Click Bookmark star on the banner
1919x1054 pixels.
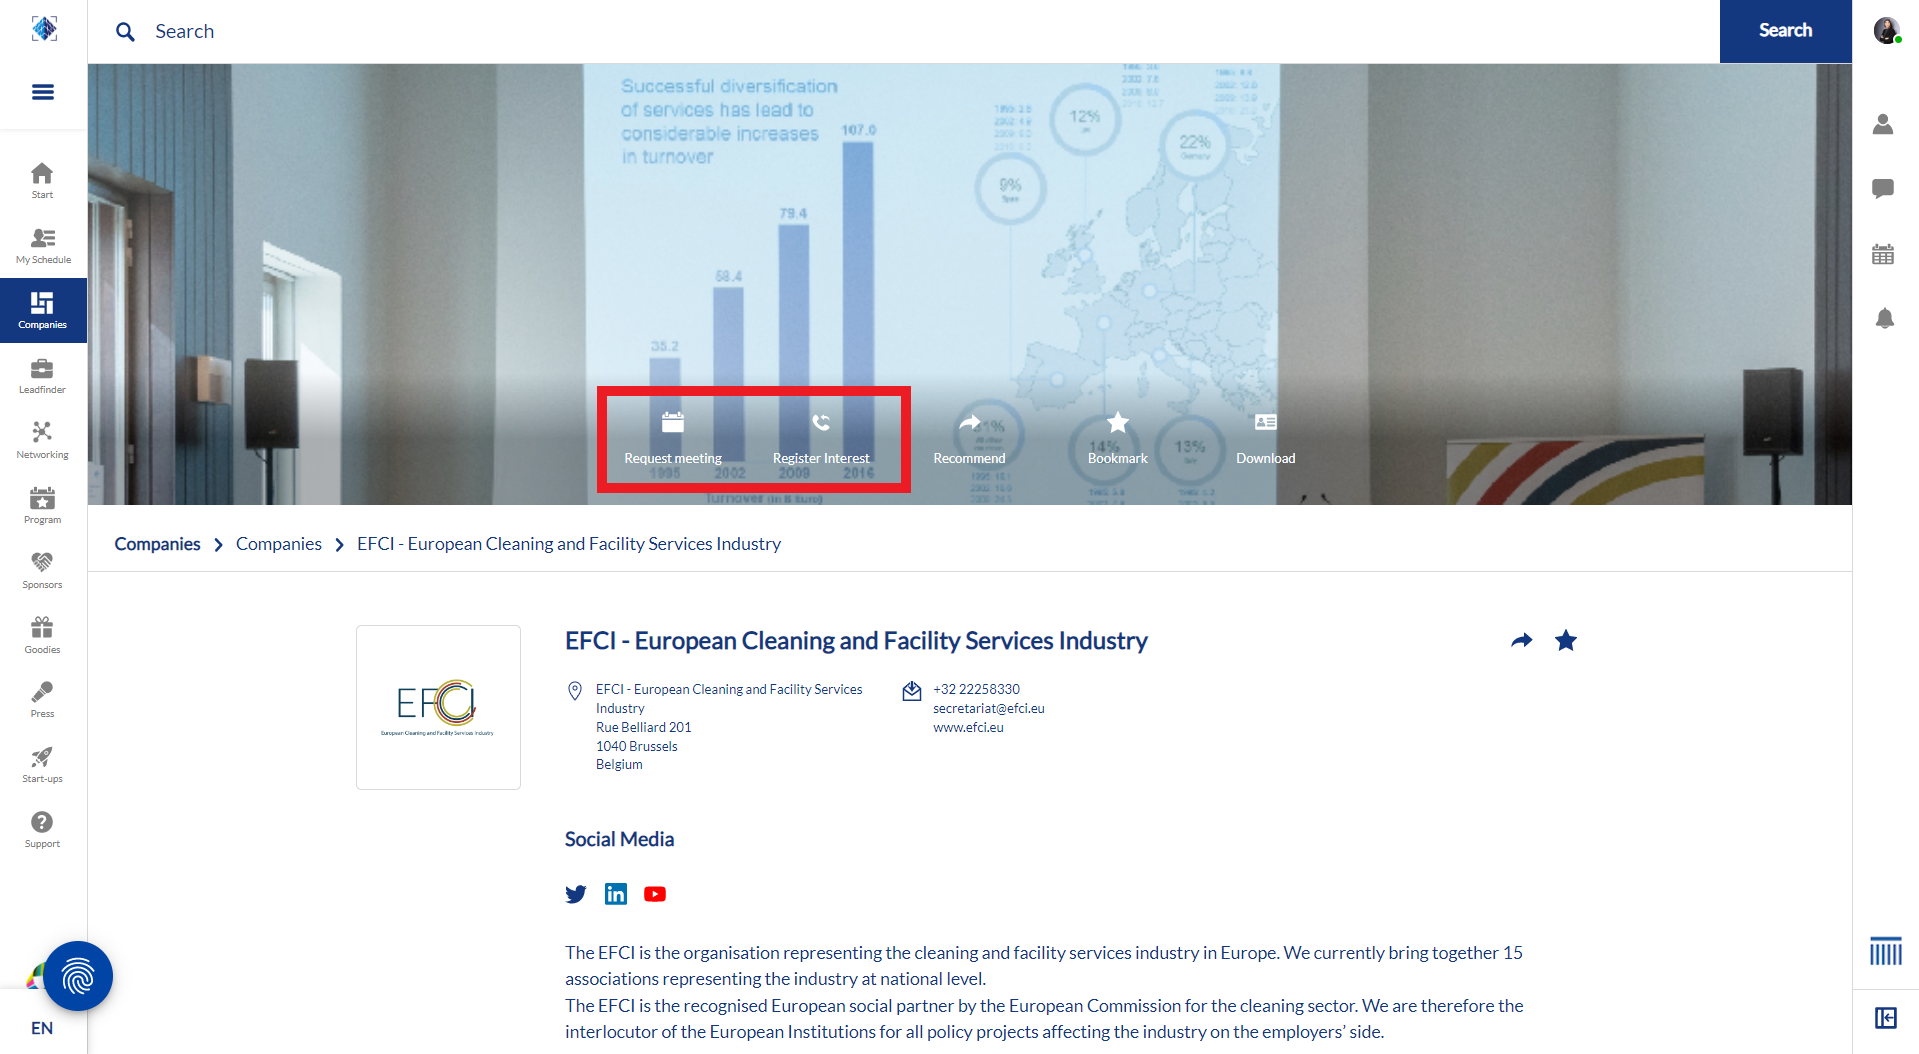click(1117, 439)
